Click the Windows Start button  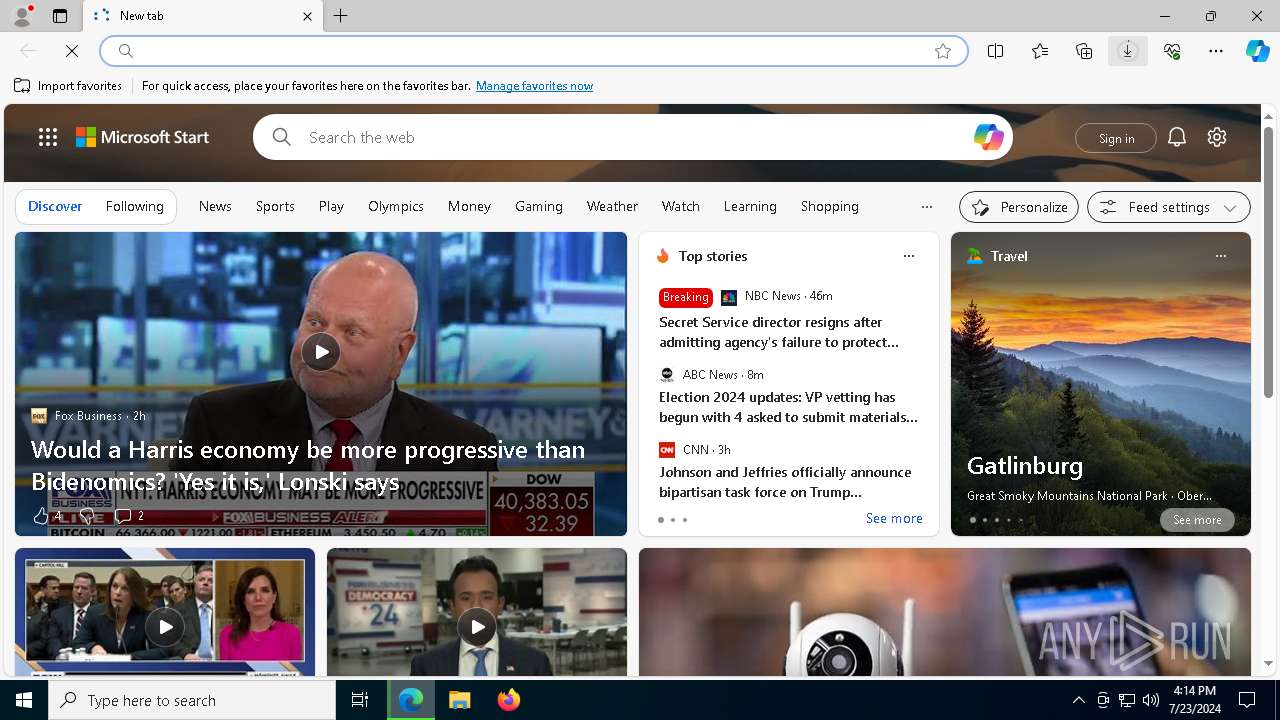24,700
